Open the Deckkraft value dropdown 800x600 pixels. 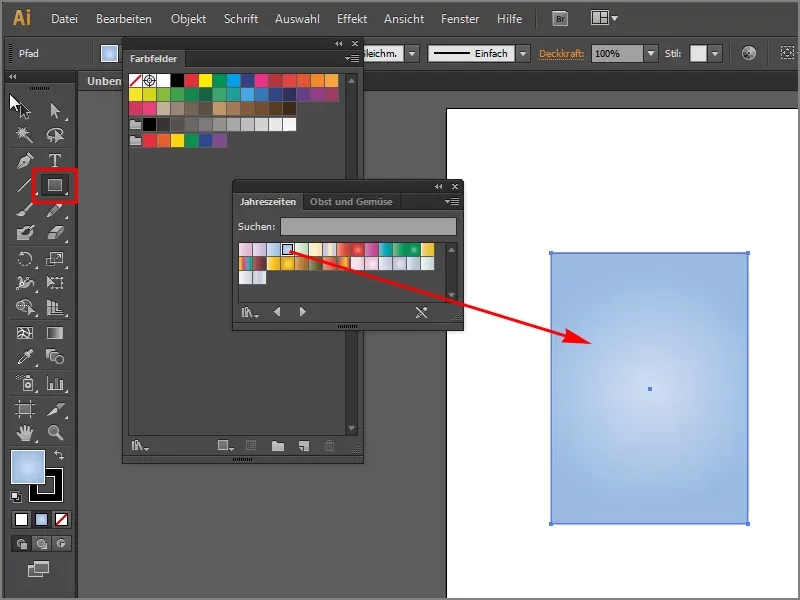pyautogui.click(x=650, y=54)
